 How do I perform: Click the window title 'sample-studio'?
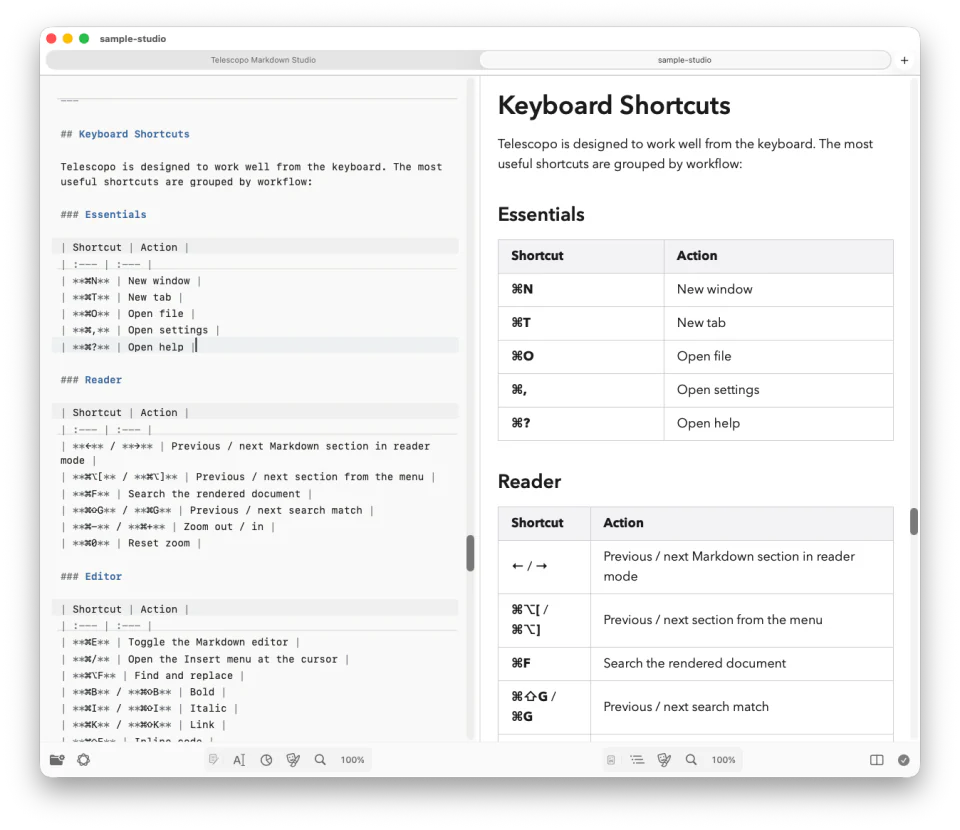(133, 39)
